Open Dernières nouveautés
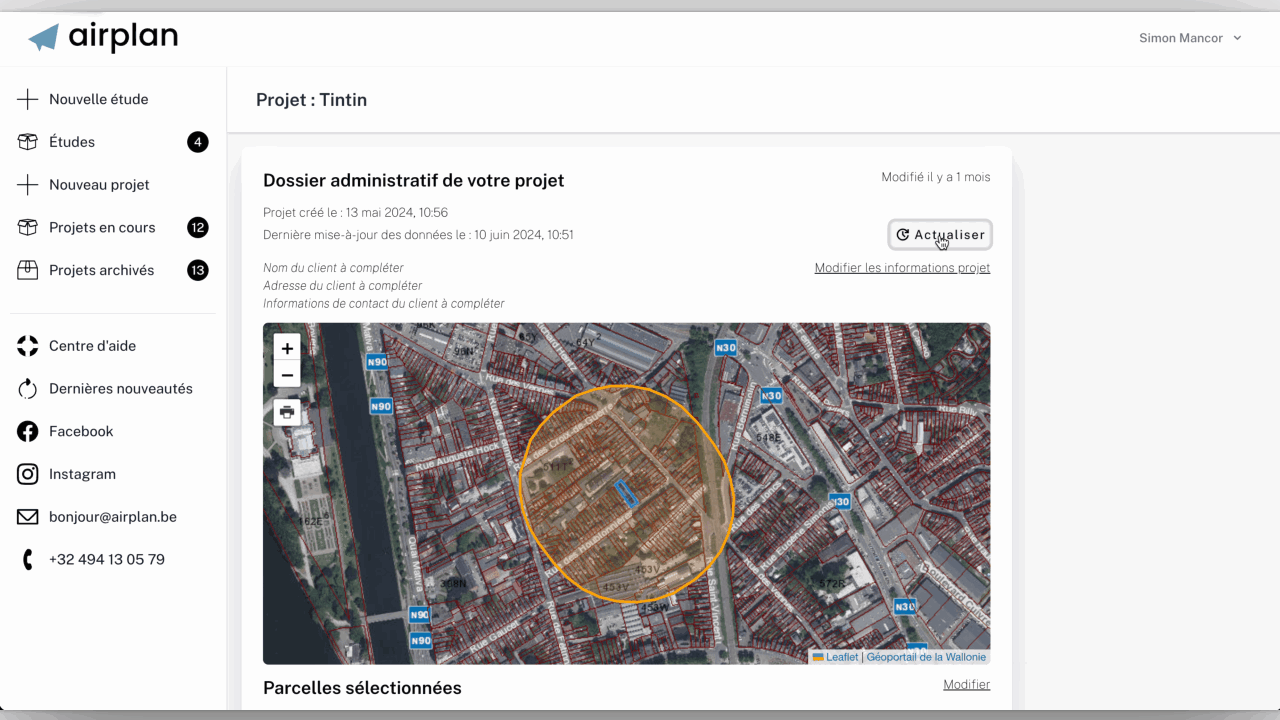 tap(121, 388)
